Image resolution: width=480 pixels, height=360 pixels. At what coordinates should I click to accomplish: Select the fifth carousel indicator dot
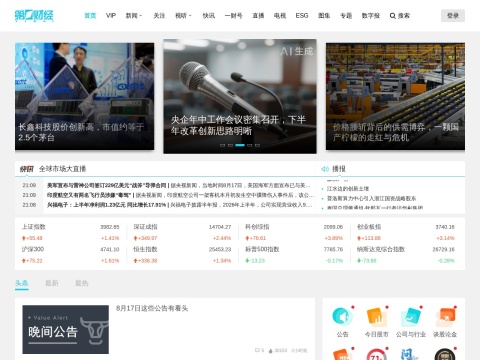tap(257, 145)
